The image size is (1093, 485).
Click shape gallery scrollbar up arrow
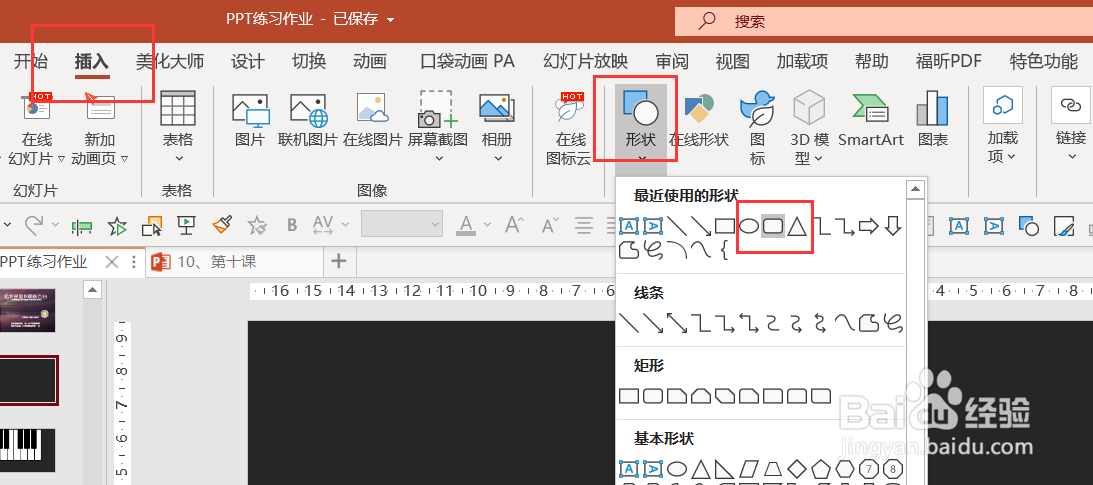tap(915, 188)
